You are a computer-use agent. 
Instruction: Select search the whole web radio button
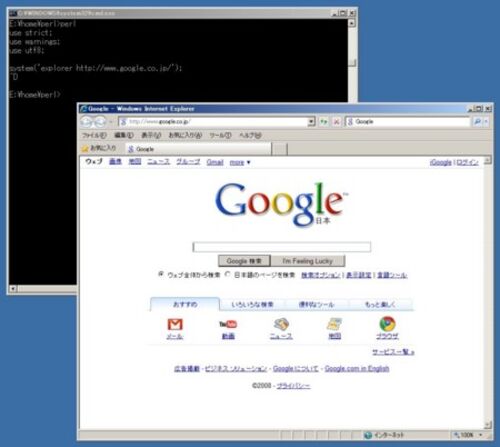[161, 274]
